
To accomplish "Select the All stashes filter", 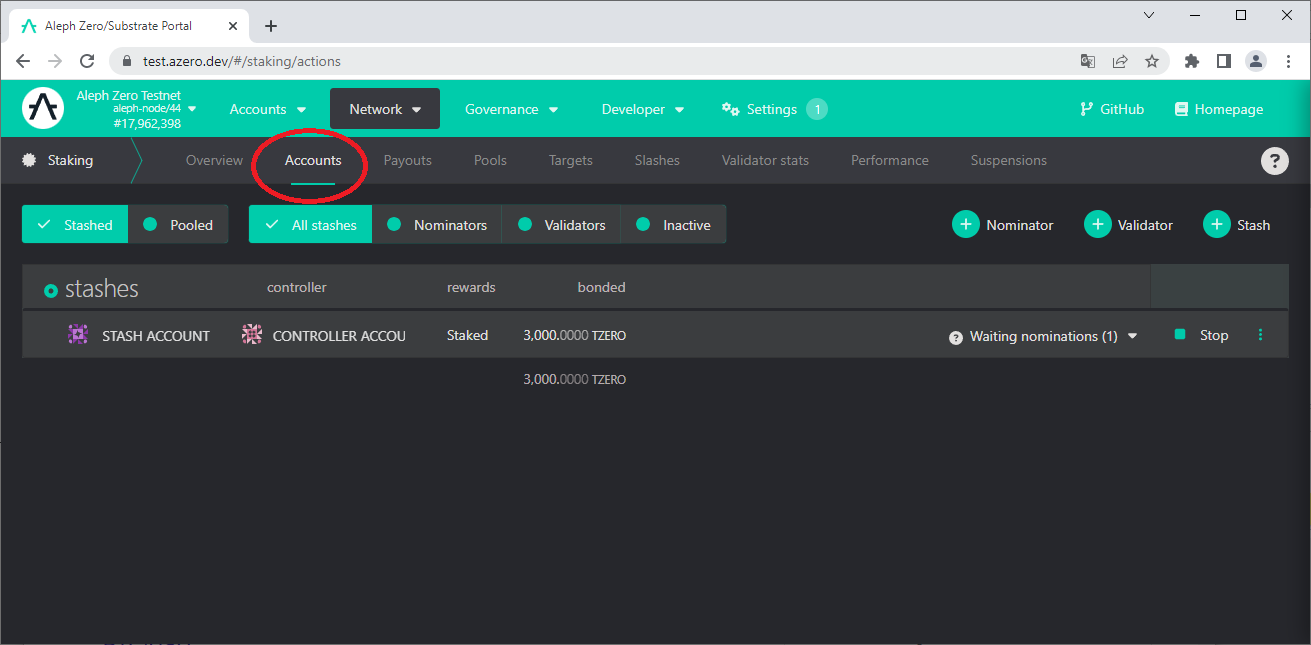I will [310, 225].
